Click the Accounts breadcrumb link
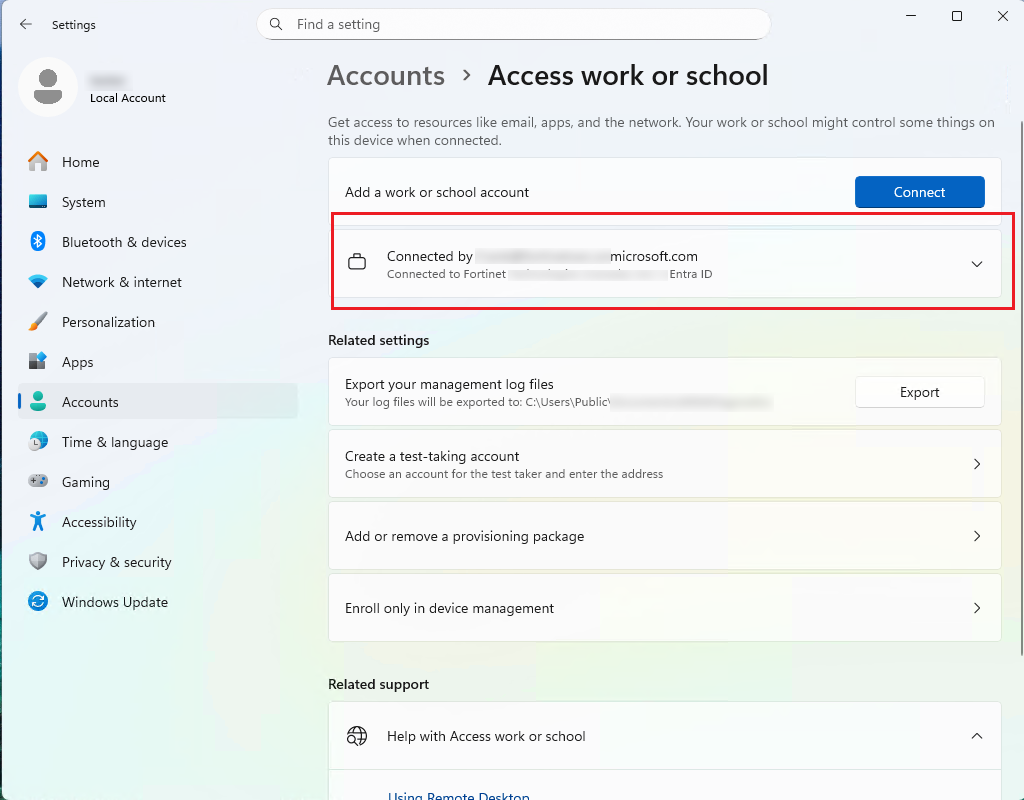The width and height of the screenshot is (1024, 800). [x=386, y=76]
